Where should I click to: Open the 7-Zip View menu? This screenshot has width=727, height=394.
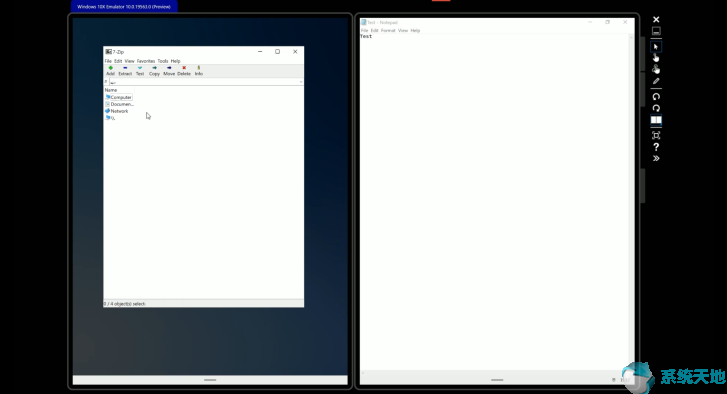tap(129, 61)
